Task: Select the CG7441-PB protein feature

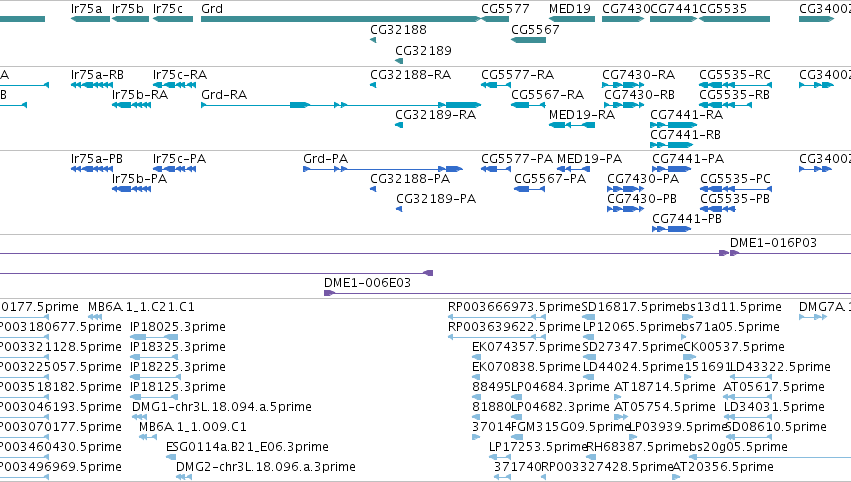Action: click(671, 229)
